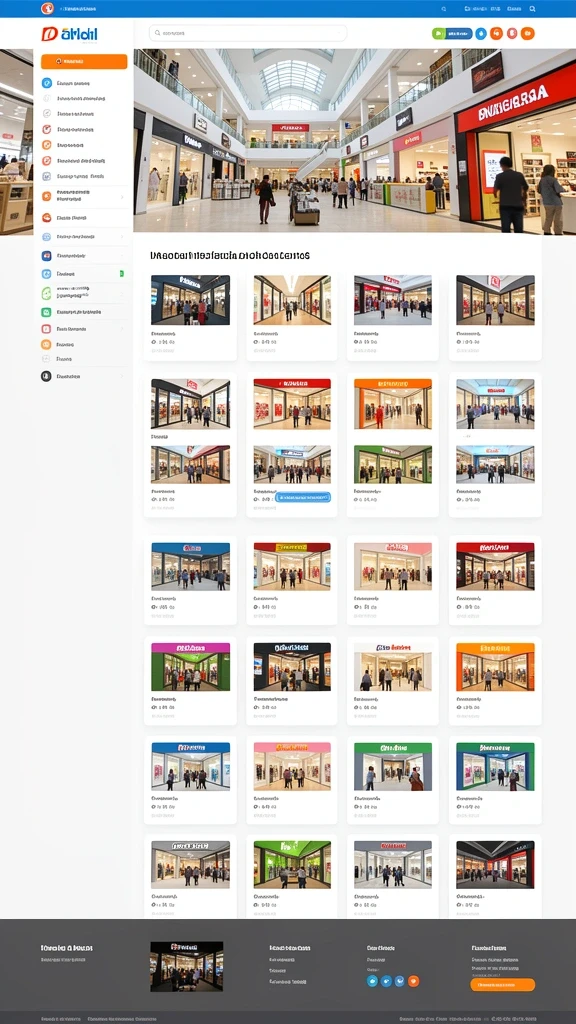
Task: Click the orange button in the footer
Action: [502, 984]
